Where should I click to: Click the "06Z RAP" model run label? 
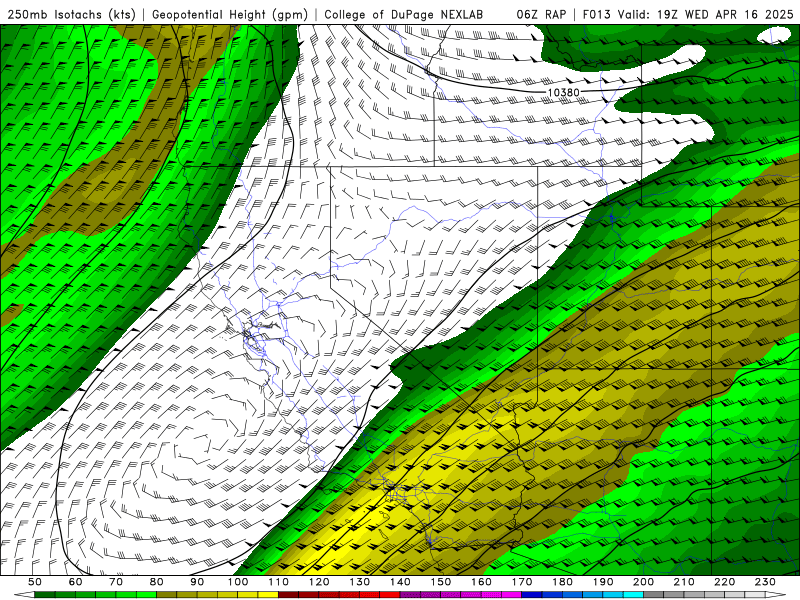coord(541,14)
